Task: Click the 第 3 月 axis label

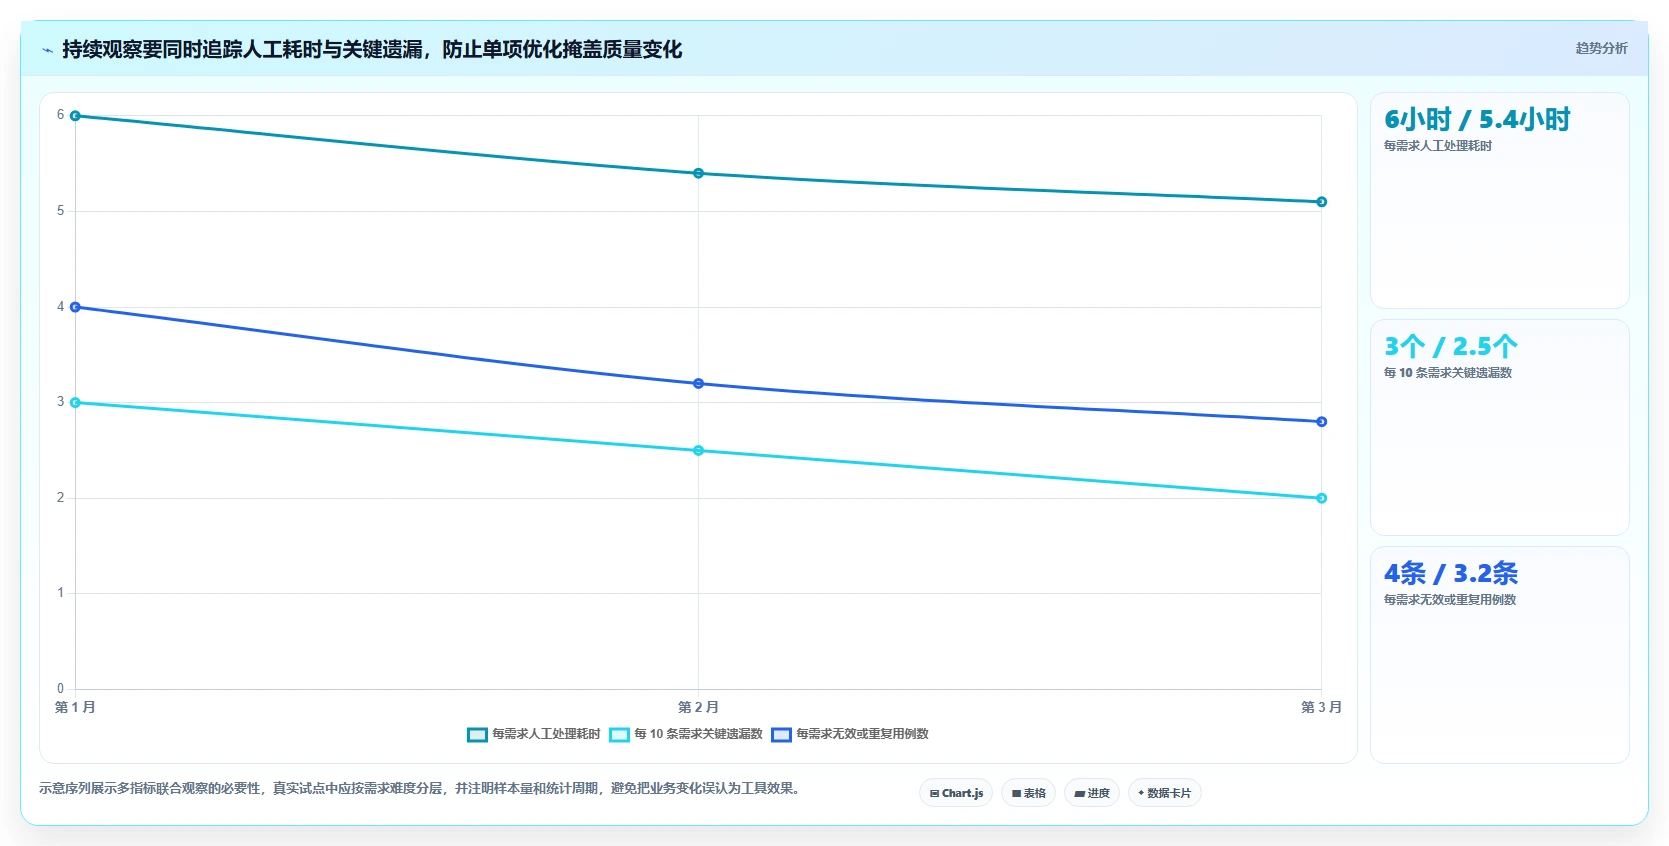Action: [1321, 707]
